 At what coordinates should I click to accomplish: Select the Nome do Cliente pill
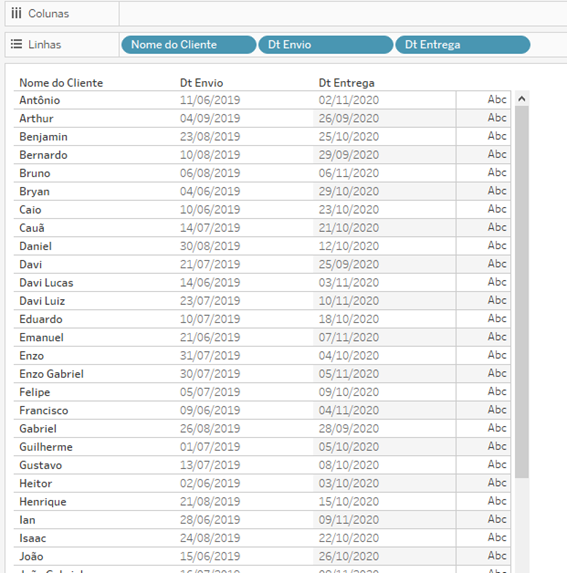click(189, 45)
